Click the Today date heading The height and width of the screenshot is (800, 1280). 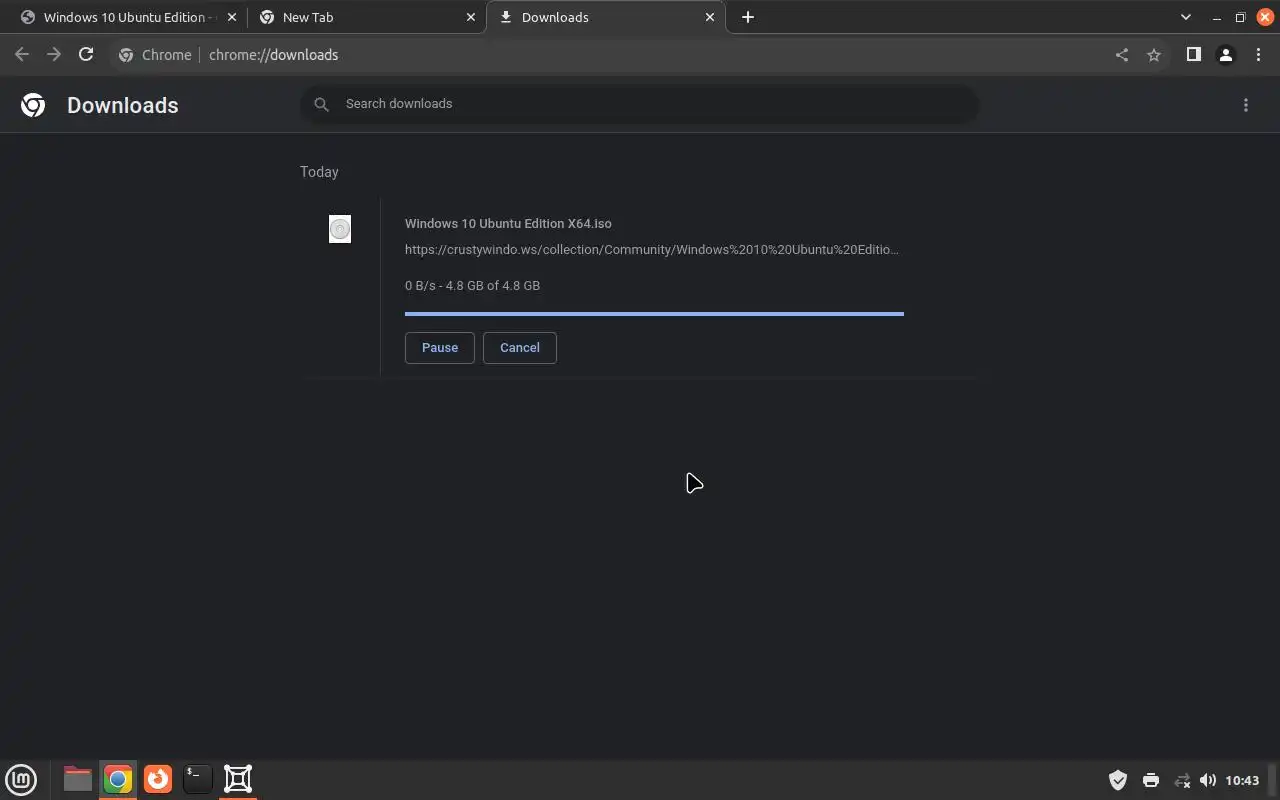tap(319, 172)
